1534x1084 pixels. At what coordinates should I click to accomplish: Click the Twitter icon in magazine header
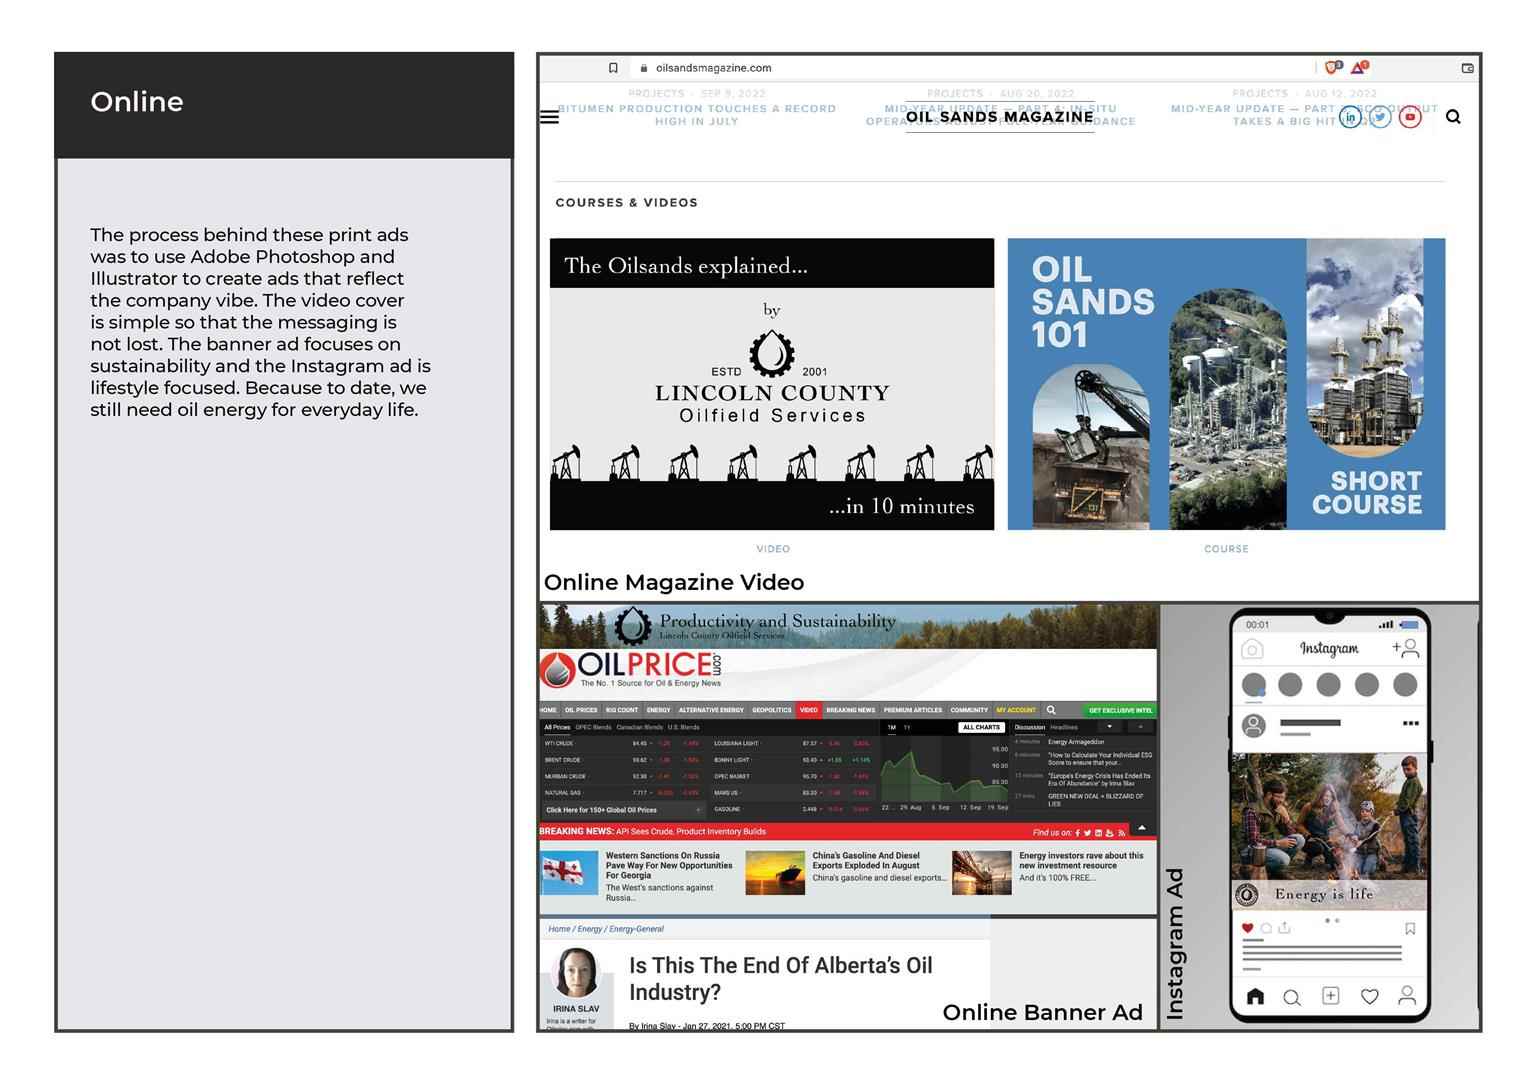pyautogui.click(x=1380, y=117)
